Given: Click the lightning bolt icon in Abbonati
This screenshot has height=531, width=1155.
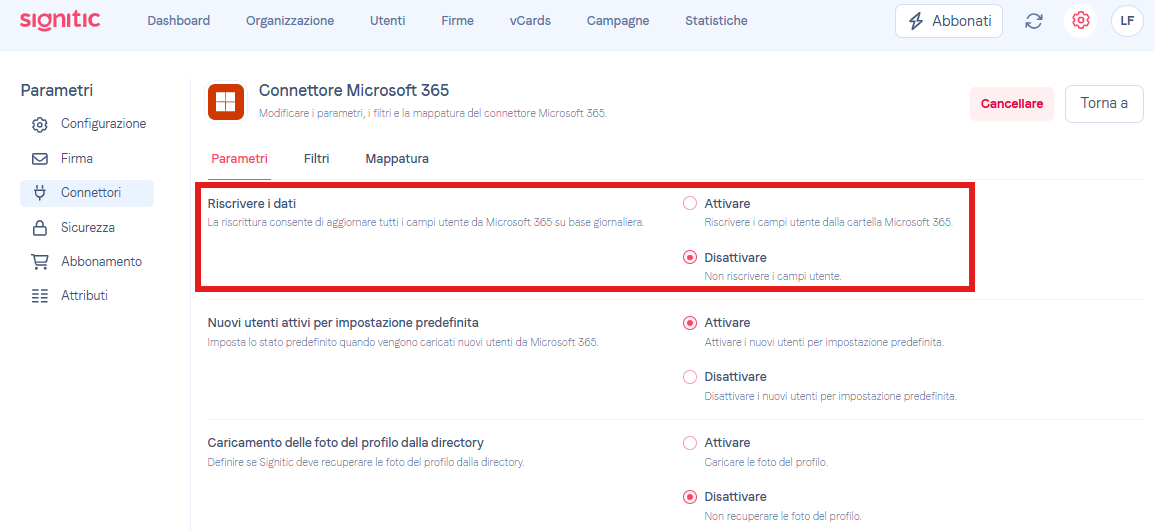Looking at the screenshot, I should coord(916,21).
